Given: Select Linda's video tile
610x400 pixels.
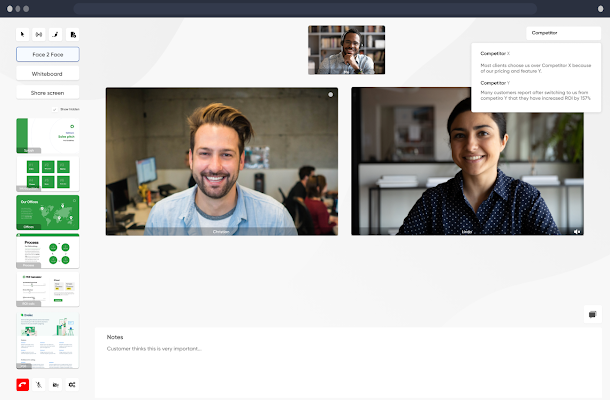Looking at the screenshot, I should pyautogui.click(x=467, y=161).
